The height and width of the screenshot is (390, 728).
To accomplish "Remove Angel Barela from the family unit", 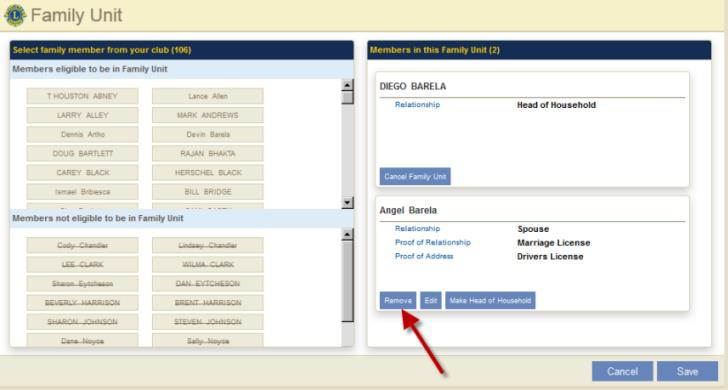I will 398,300.
